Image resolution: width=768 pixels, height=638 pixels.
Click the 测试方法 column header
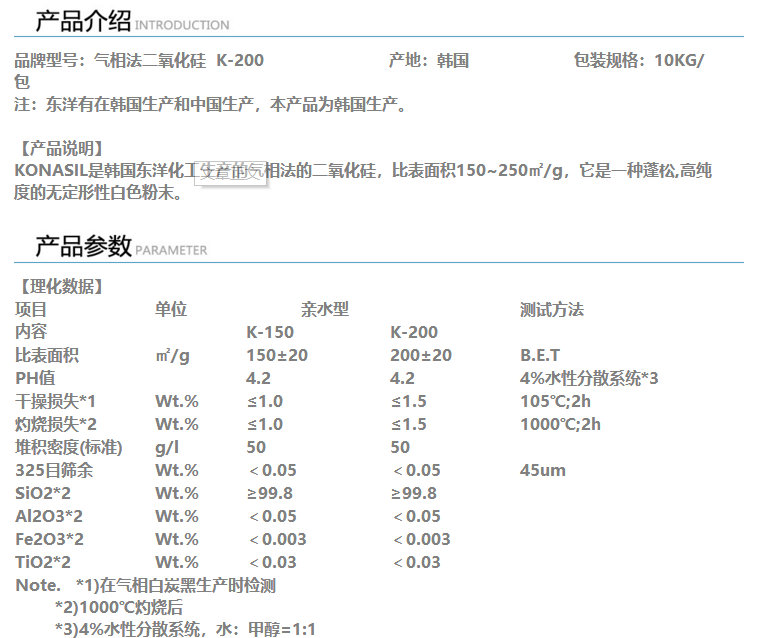point(551,310)
